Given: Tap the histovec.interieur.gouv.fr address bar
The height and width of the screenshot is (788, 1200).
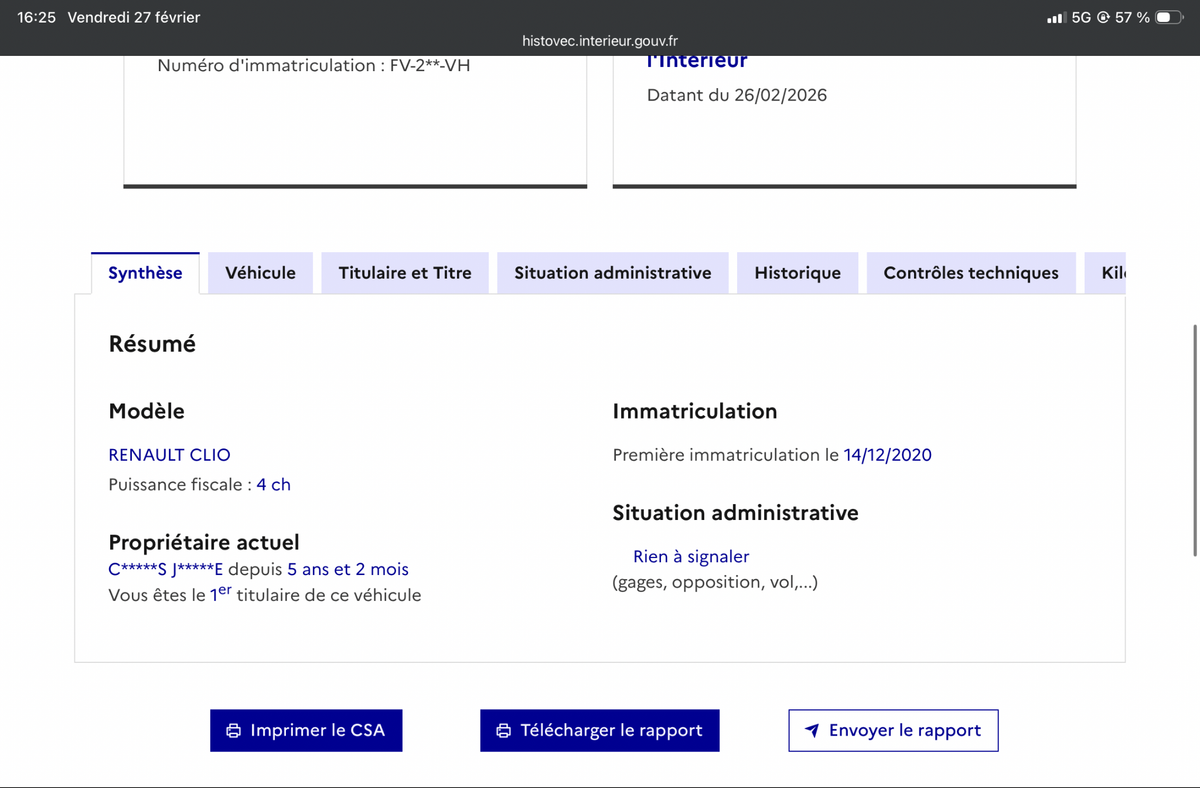Looking at the screenshot, I should coord(600,41).
